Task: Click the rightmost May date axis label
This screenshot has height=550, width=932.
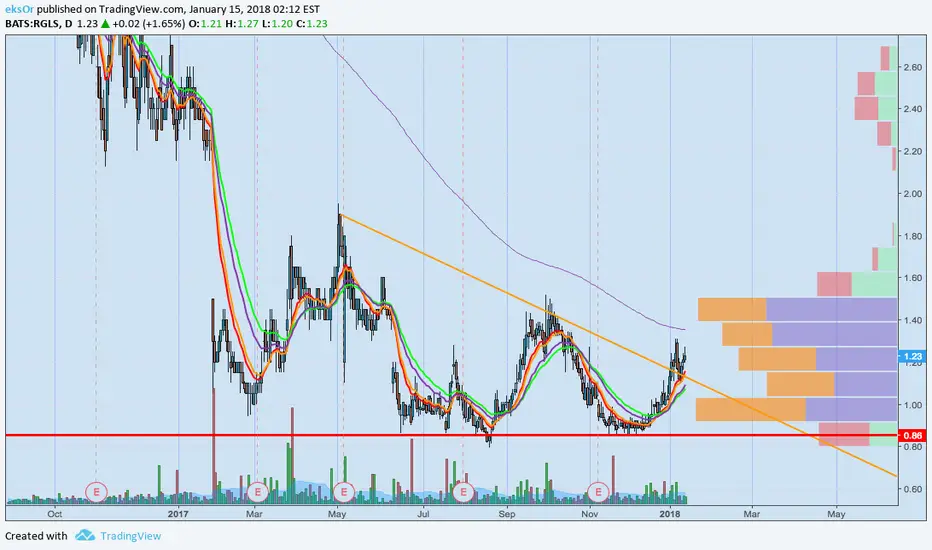Action: click(x=836, y=514)
